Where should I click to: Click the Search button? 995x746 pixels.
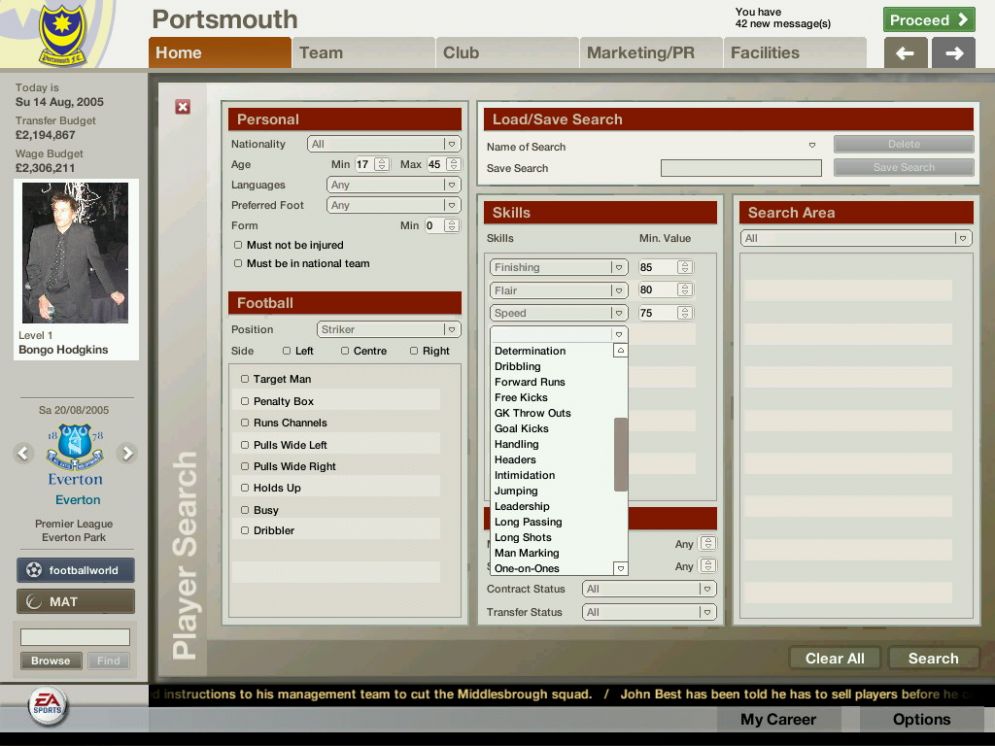pos(933,658)
